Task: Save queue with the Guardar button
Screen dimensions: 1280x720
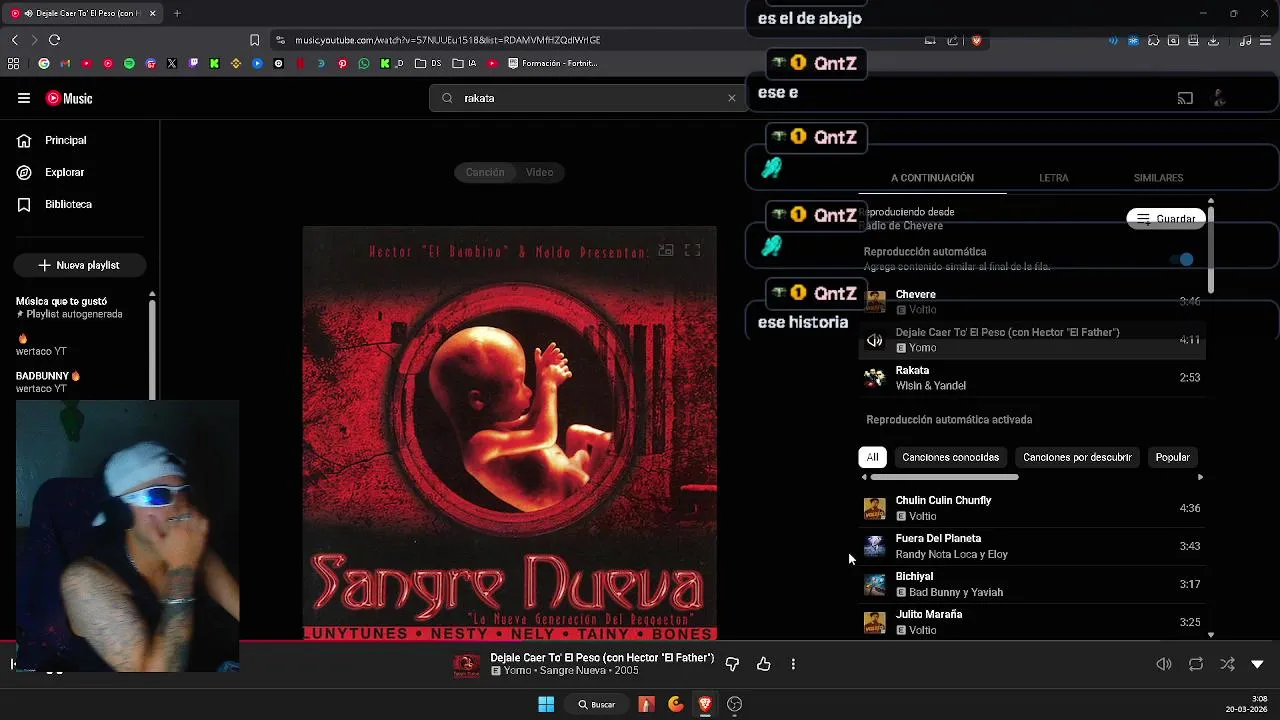Action: tap(1166, 219)
